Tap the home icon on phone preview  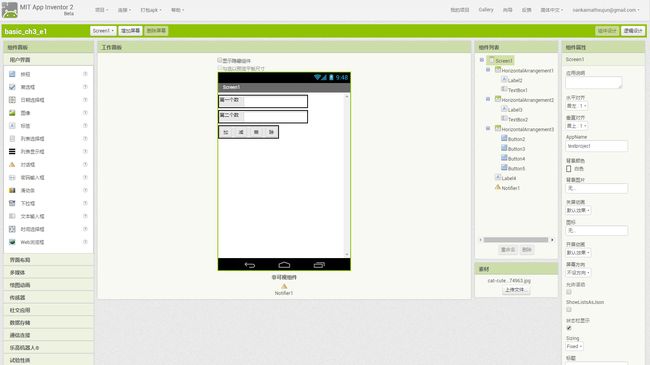(x=284, y=265)
